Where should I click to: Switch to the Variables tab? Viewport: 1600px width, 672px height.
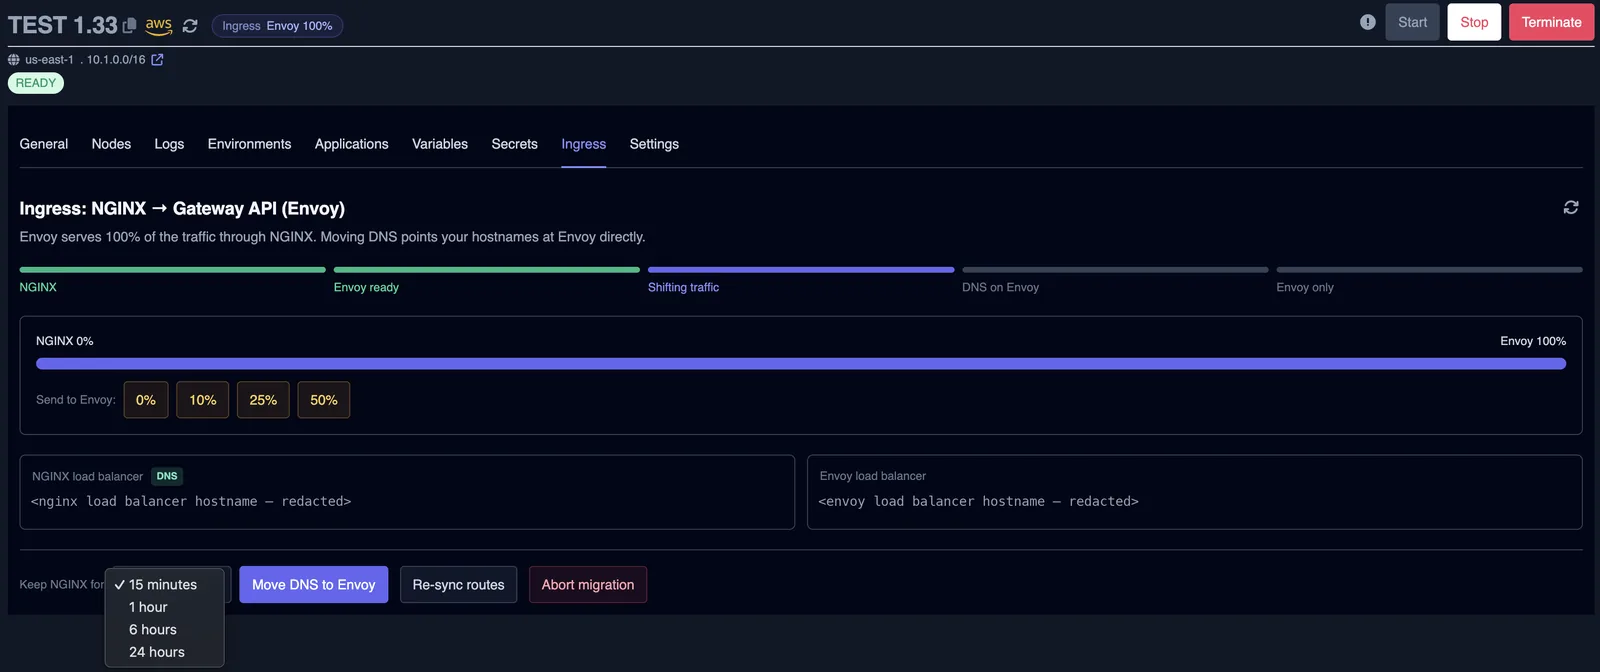[x=440, y=144]
